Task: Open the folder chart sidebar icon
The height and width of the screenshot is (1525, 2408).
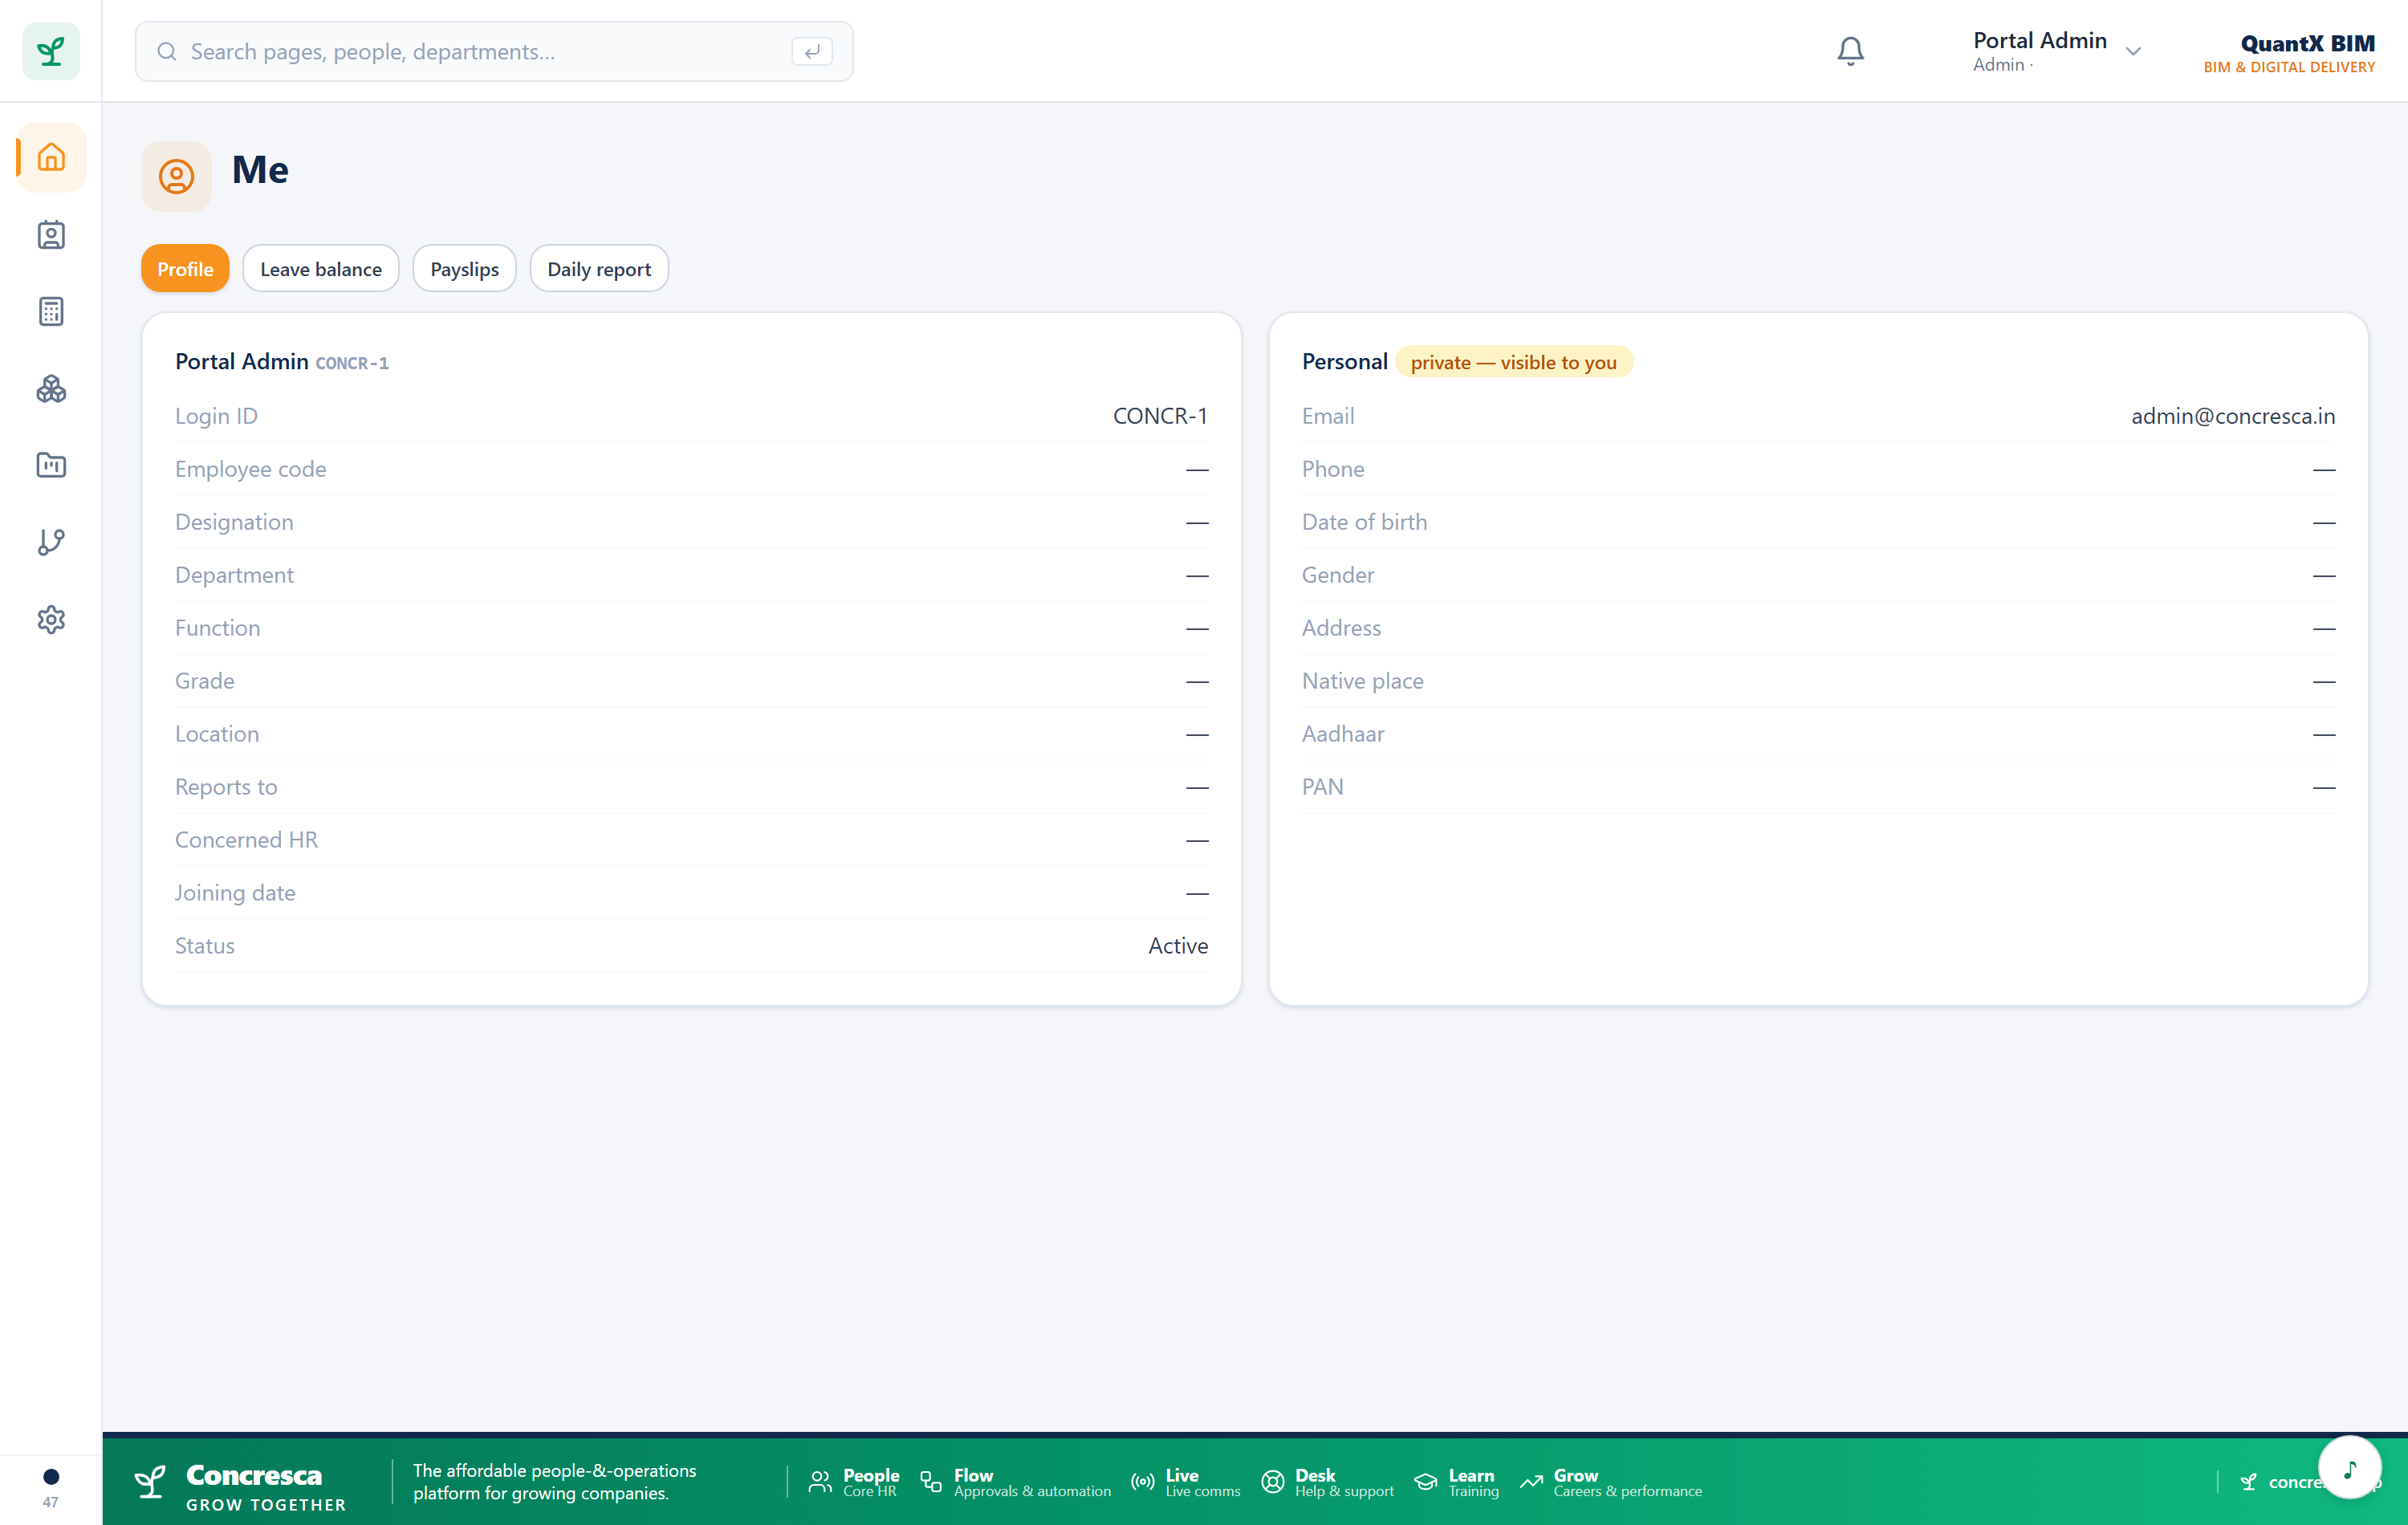Action: [x=51, y=465]
